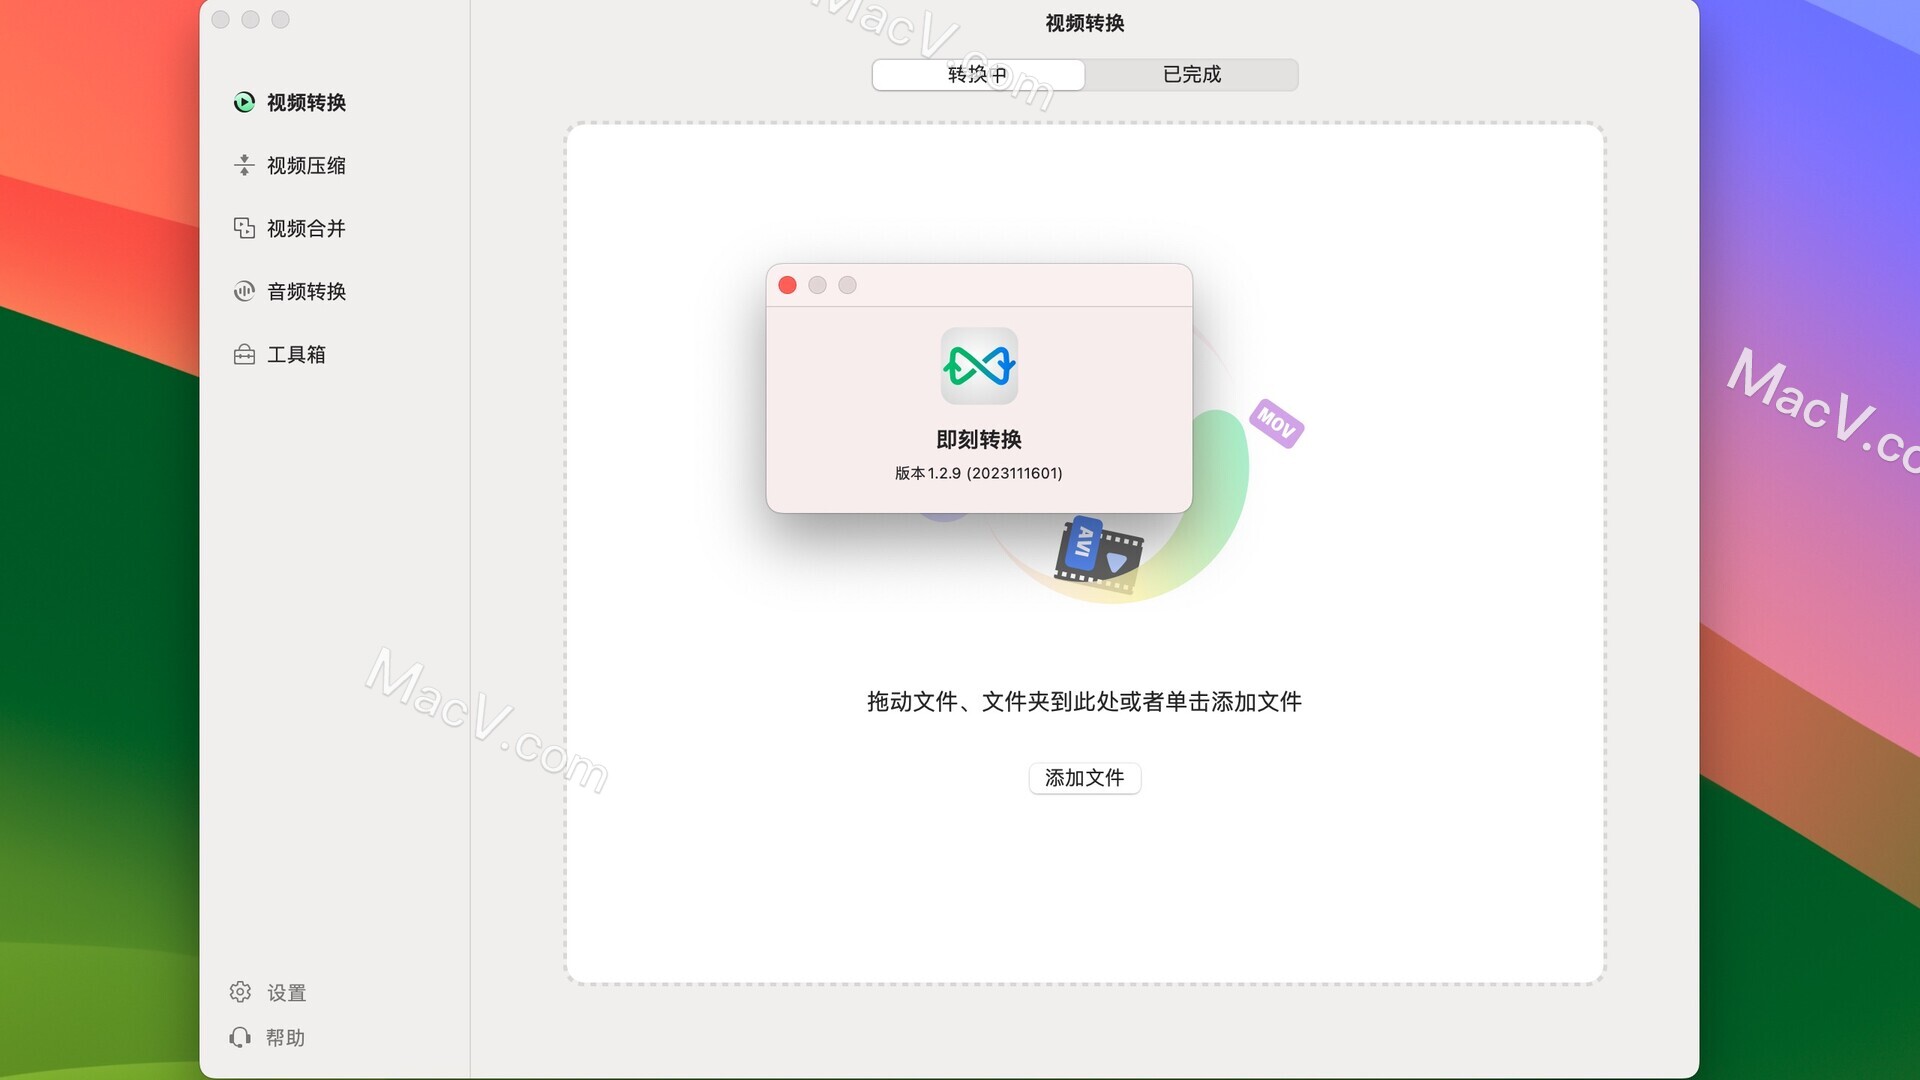Switch to the 转换中 tab
Image resolution: width=1920 pixels, height=1080 pixels.
pyautogui.click(x=978, y=74)
